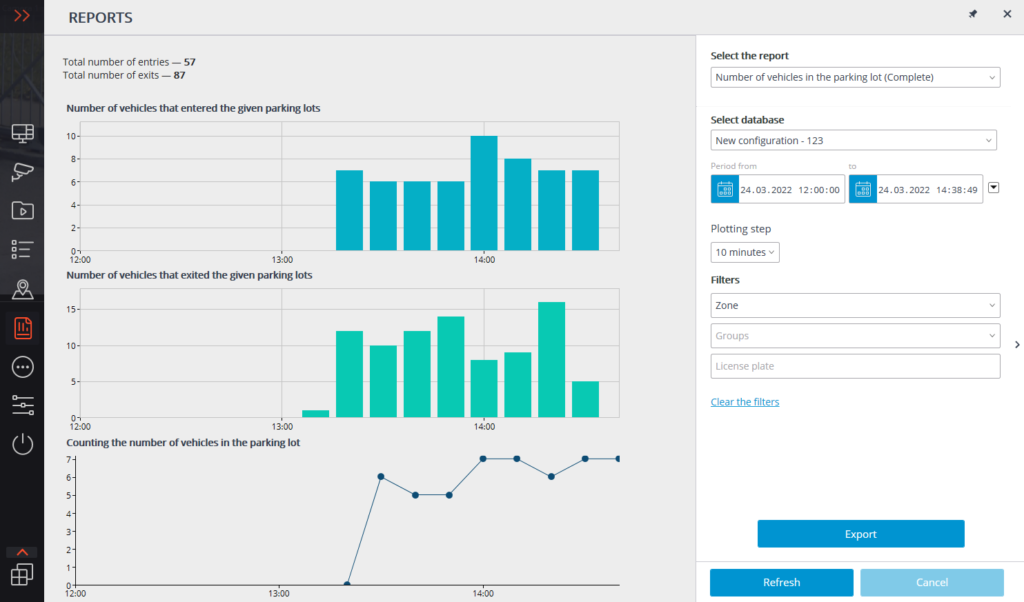
Task: Open the Plotting step '10 minutes' dropdown
Action: tap(745, 252)
